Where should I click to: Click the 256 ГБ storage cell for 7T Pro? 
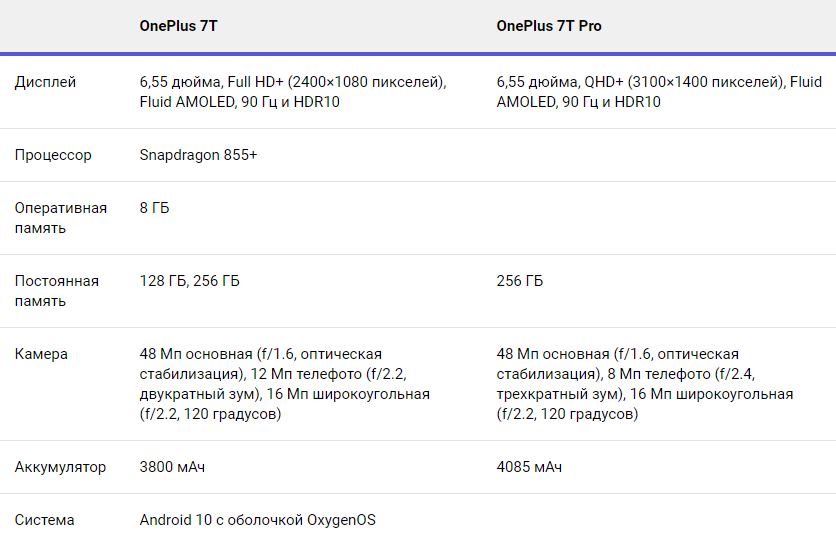pos(520,281)
